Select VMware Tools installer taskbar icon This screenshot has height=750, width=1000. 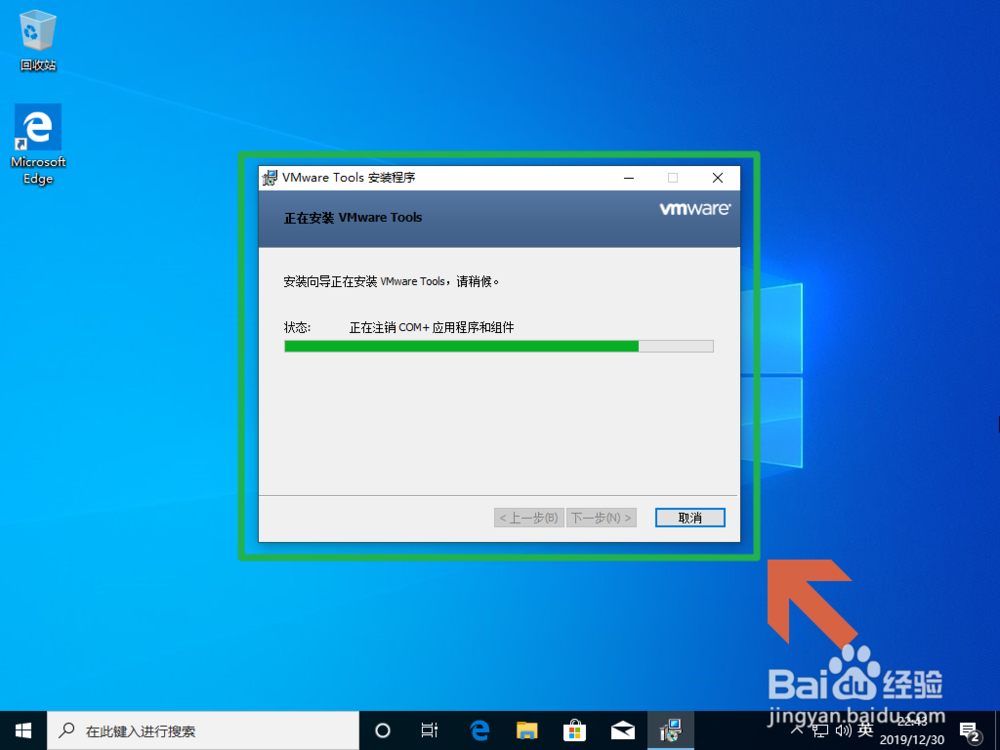671,730
